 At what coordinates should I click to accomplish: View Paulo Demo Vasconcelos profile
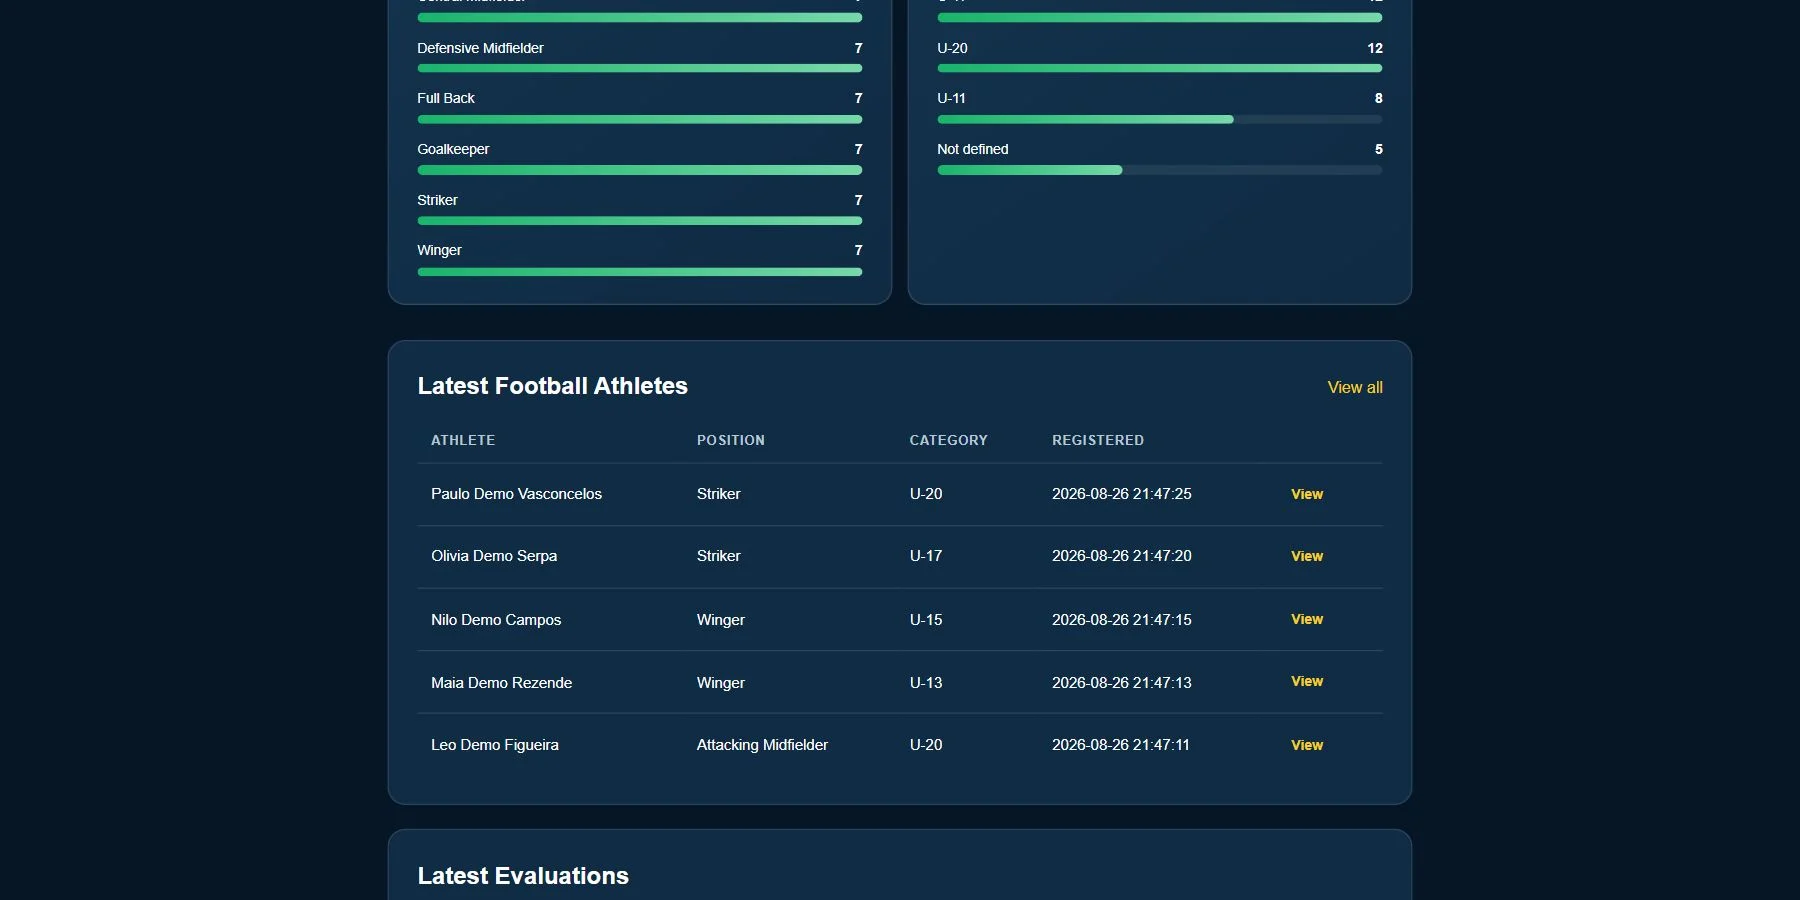[x=1307, y=494]
